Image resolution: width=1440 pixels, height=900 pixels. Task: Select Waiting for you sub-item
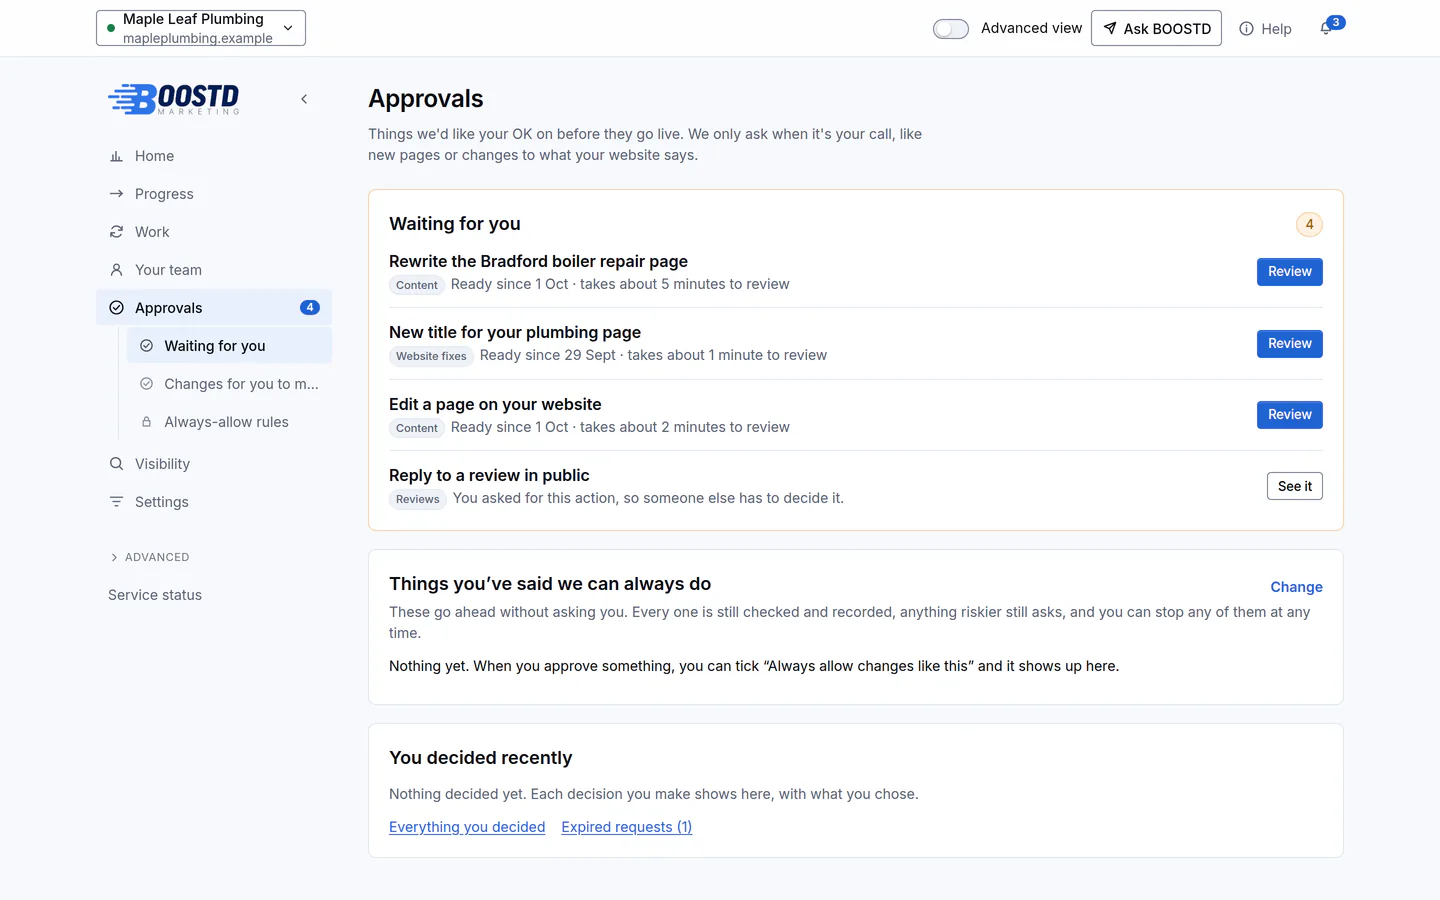(x=229, y=346)
